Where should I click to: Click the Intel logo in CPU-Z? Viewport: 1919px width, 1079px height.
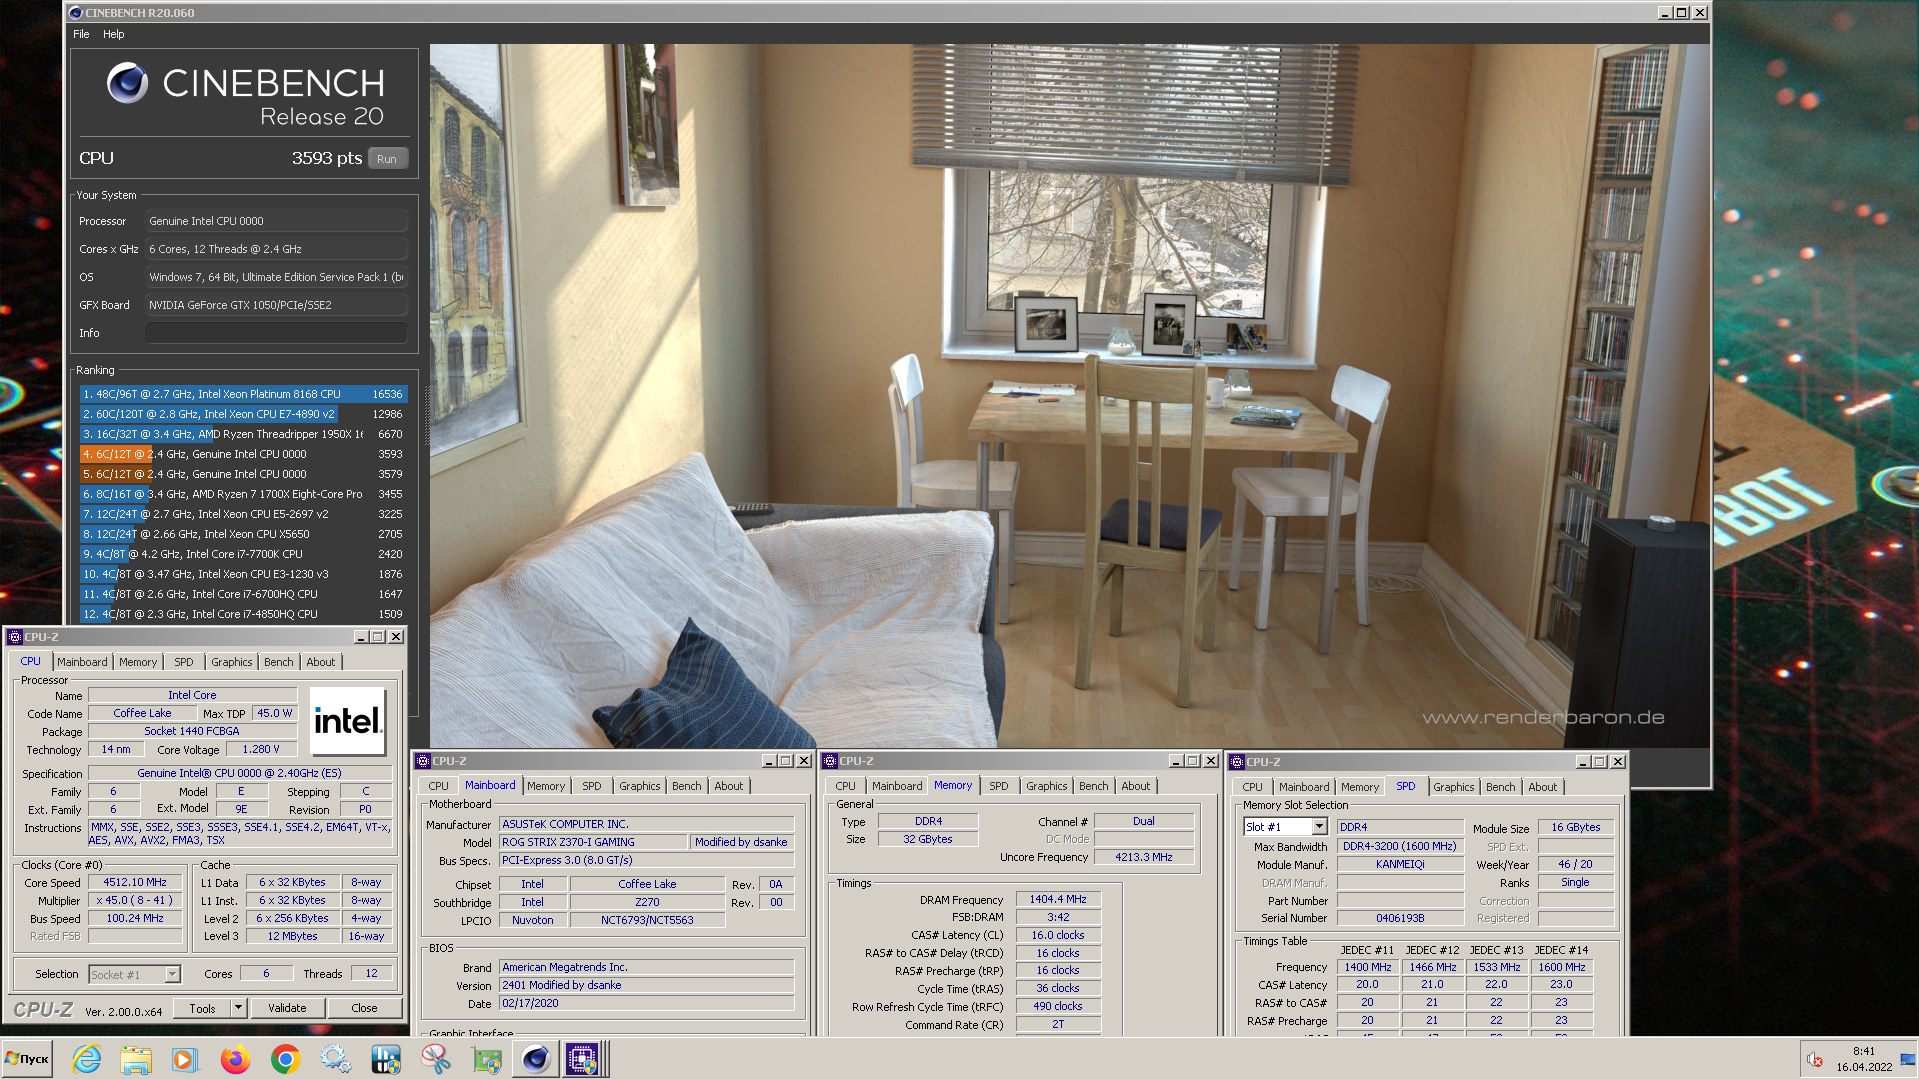tap(347, 720)
